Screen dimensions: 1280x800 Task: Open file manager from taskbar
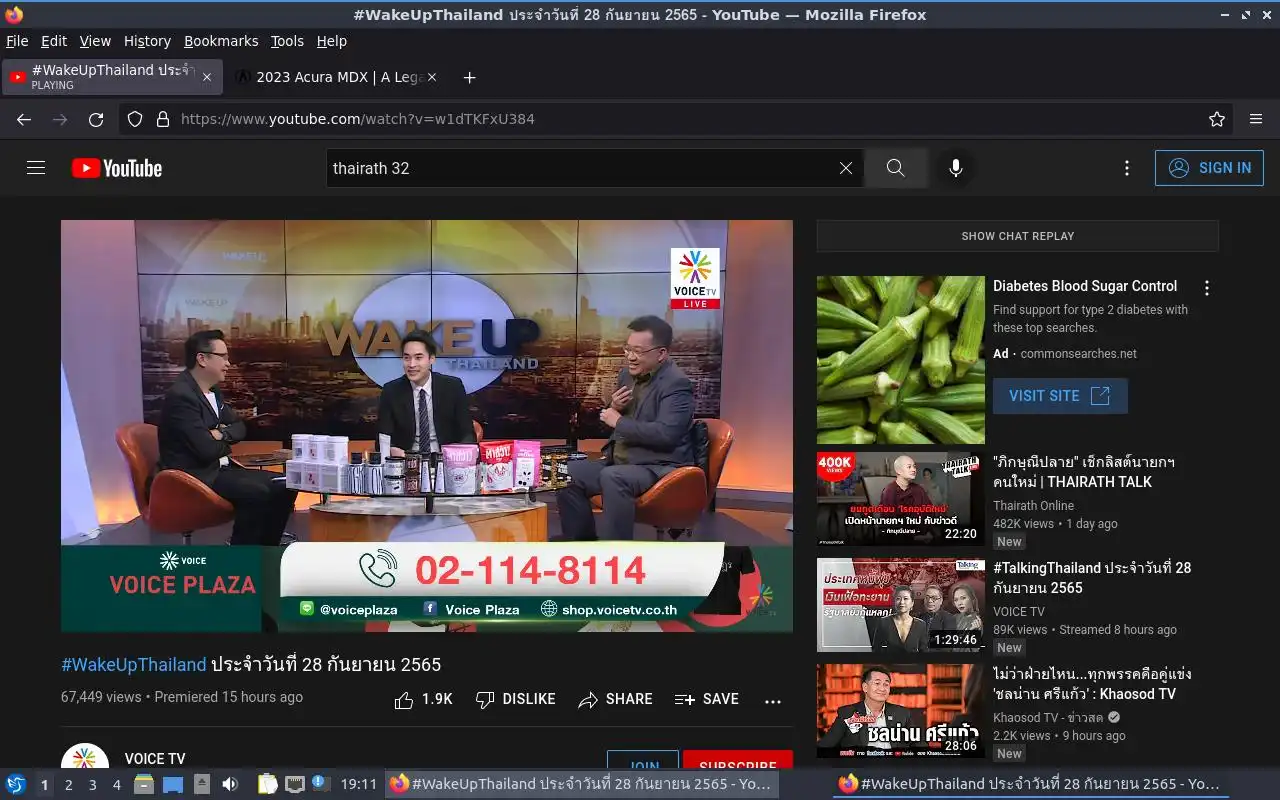pos(144,784)
